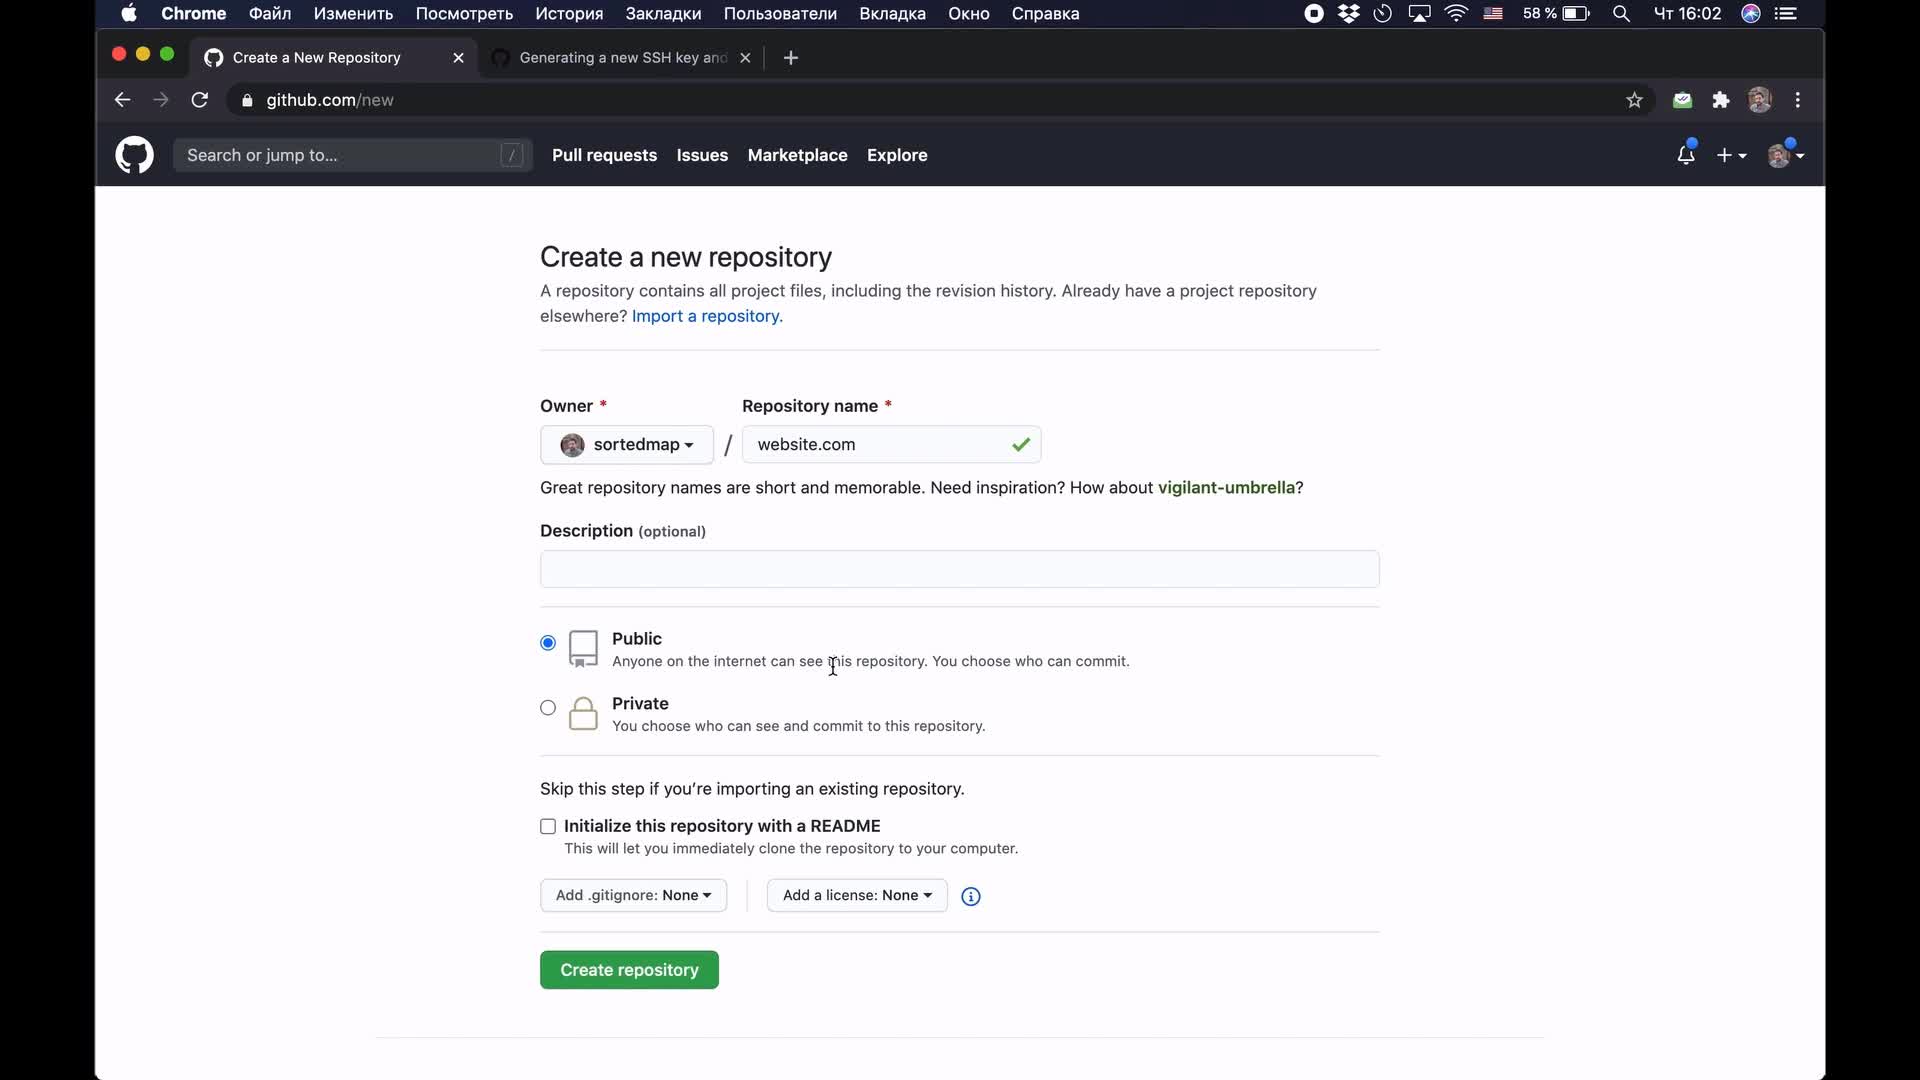Open the История menu
Screen dimensions: 1920x1080
[569, 14]
